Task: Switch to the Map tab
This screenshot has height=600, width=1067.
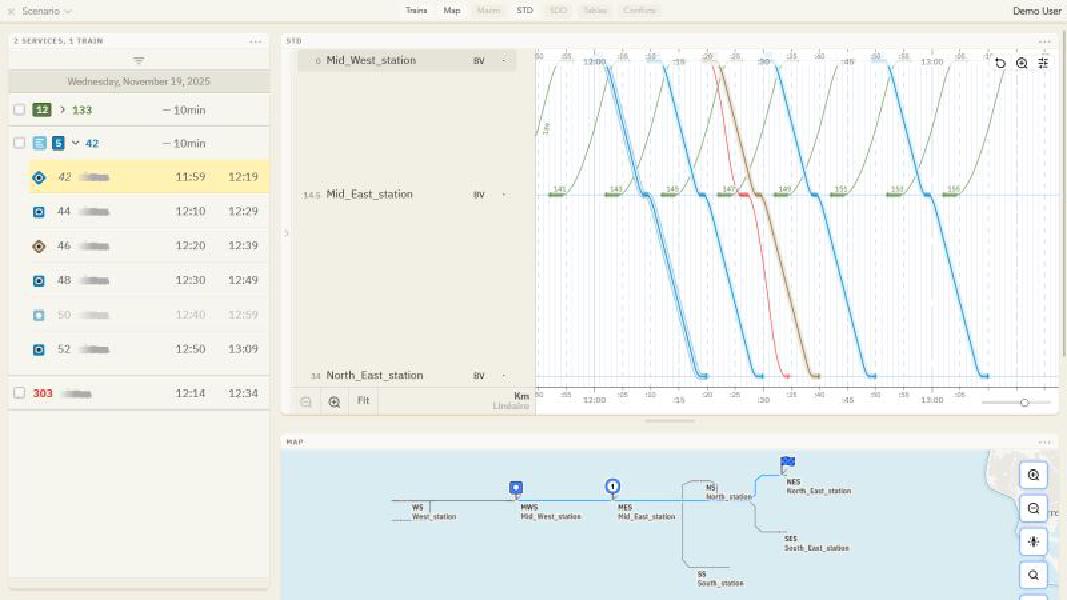Action: coord(452,10)
